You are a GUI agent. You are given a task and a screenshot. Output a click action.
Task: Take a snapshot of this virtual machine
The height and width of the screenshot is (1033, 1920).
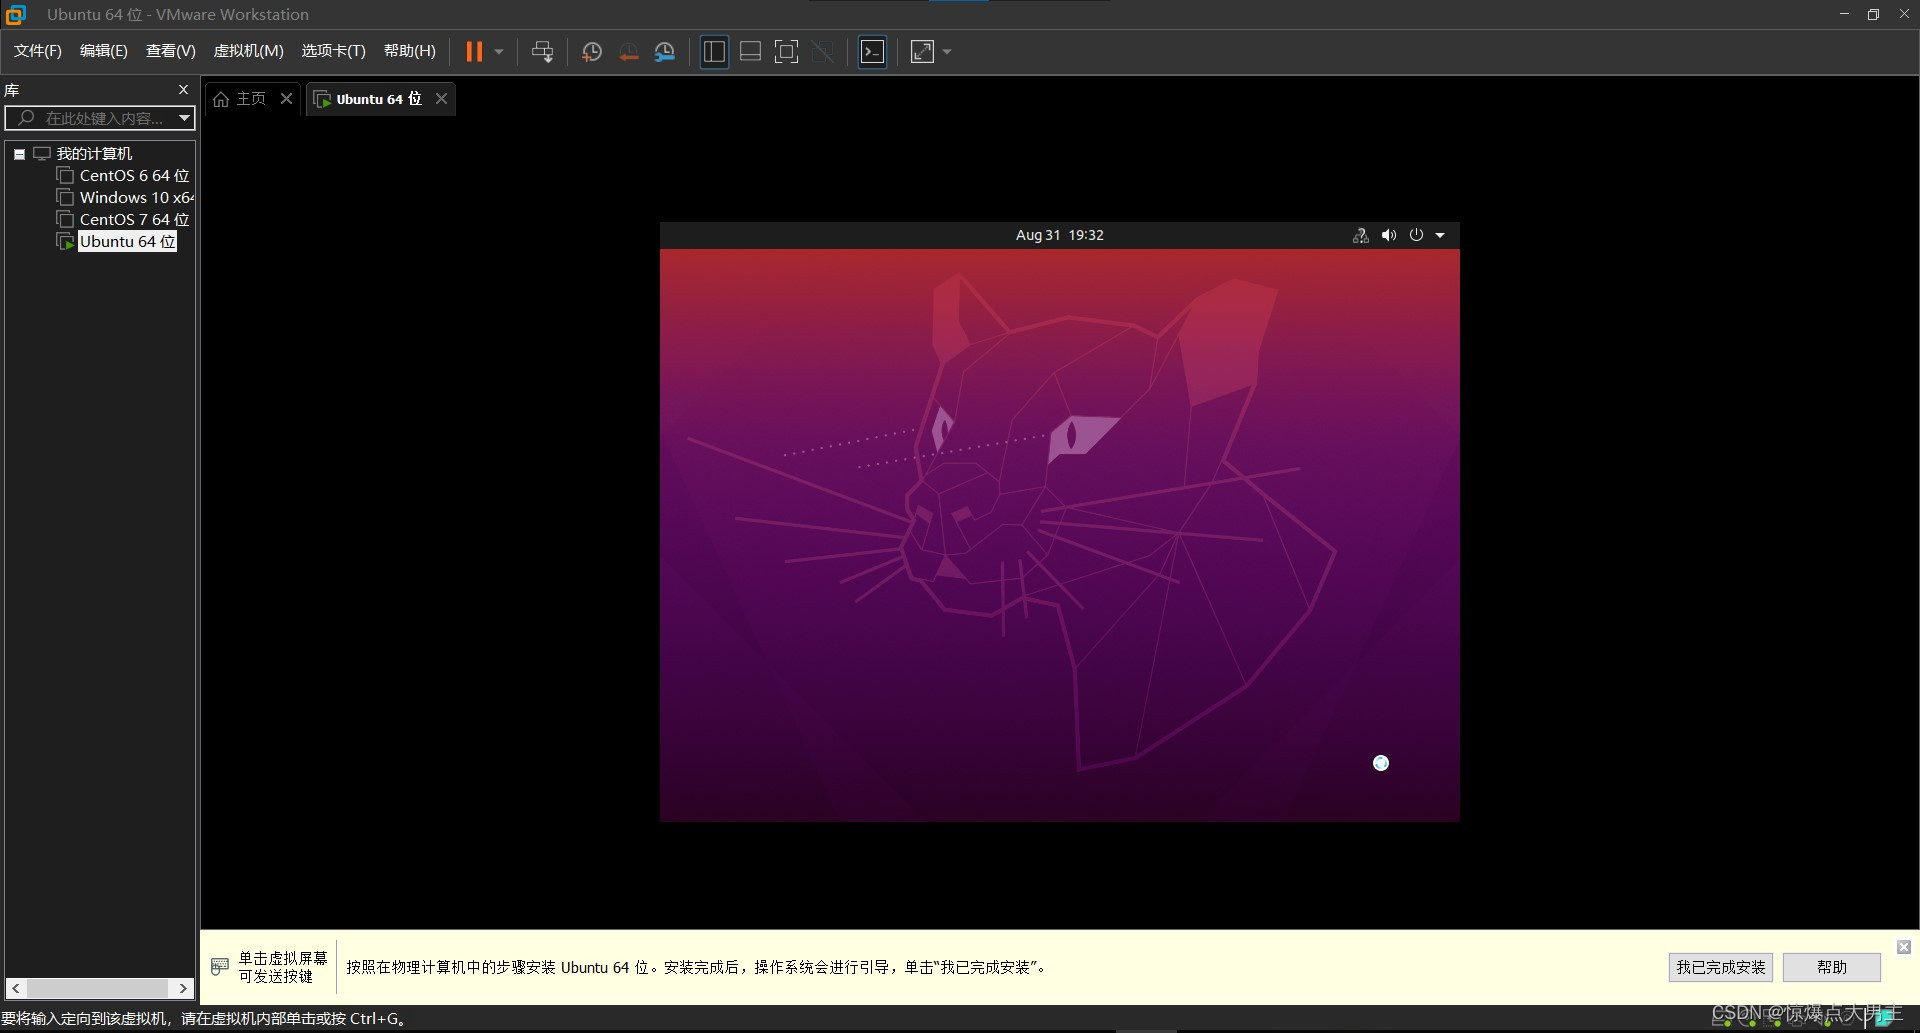coord(592,52)
